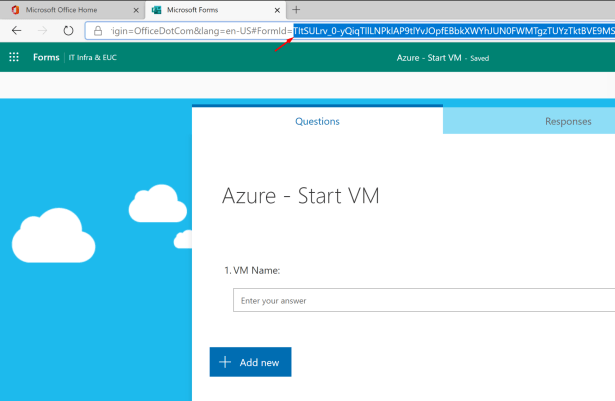Image resolution: width=615 pixels, height=401 pixels.
Task: Select the Azure - Start VM form heading
Action: pos(301,196)
